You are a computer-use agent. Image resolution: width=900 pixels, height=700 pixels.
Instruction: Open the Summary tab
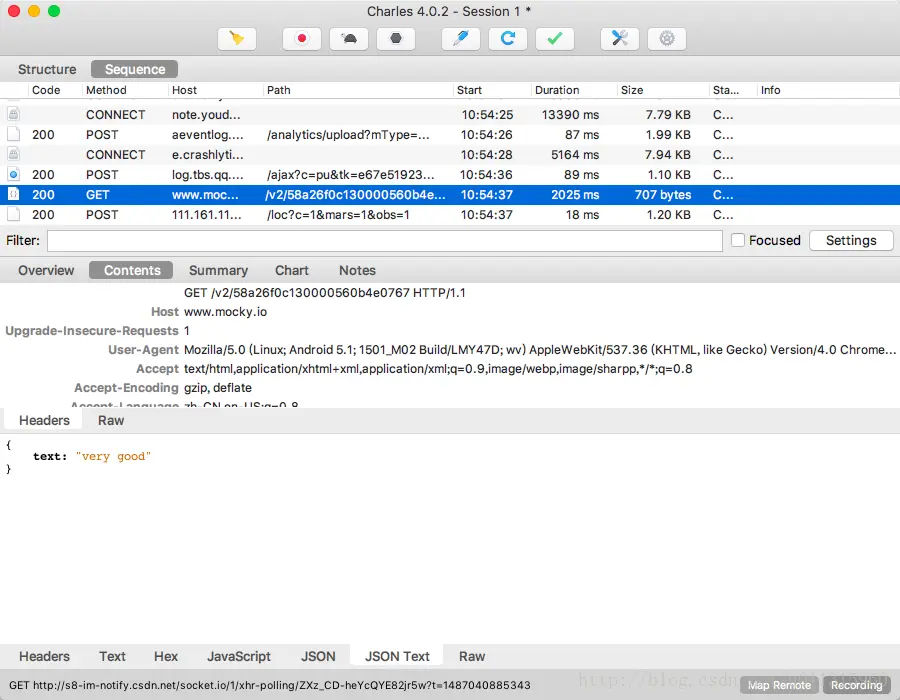(218, 270)
